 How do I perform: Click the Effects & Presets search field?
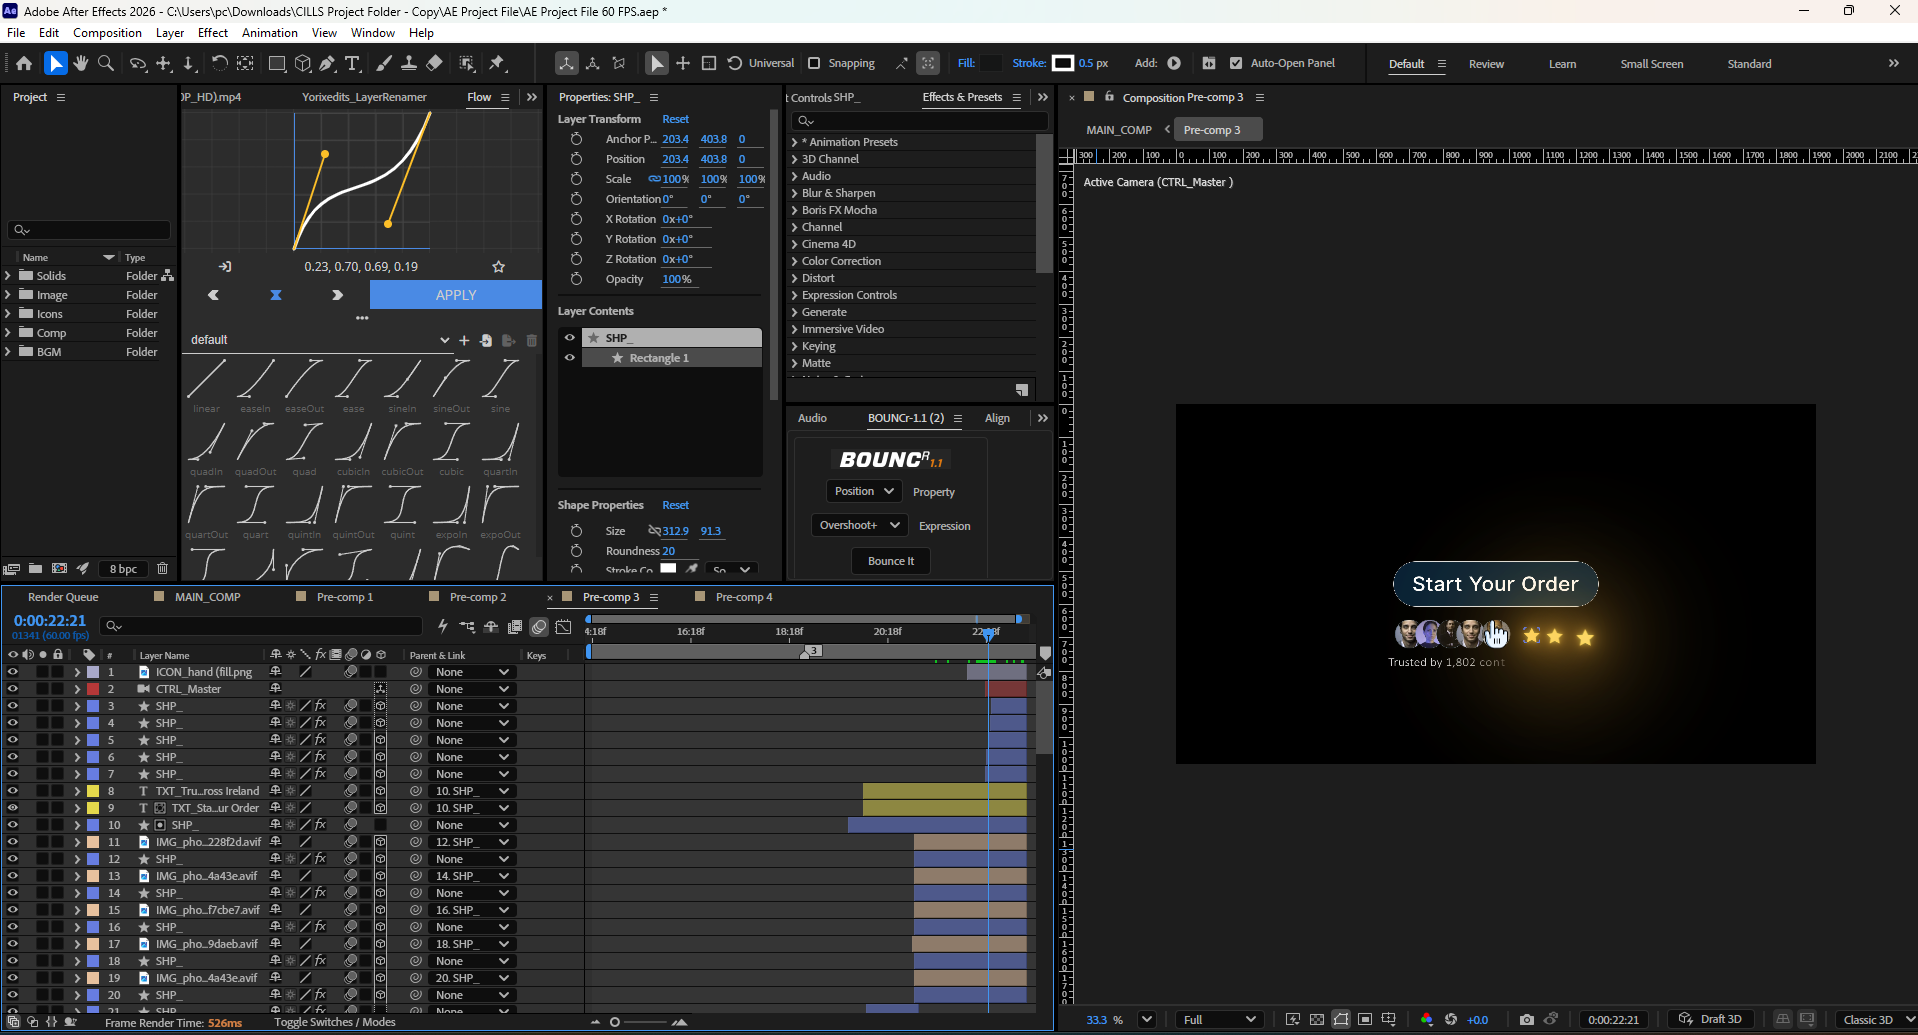[x=920, y=120]
